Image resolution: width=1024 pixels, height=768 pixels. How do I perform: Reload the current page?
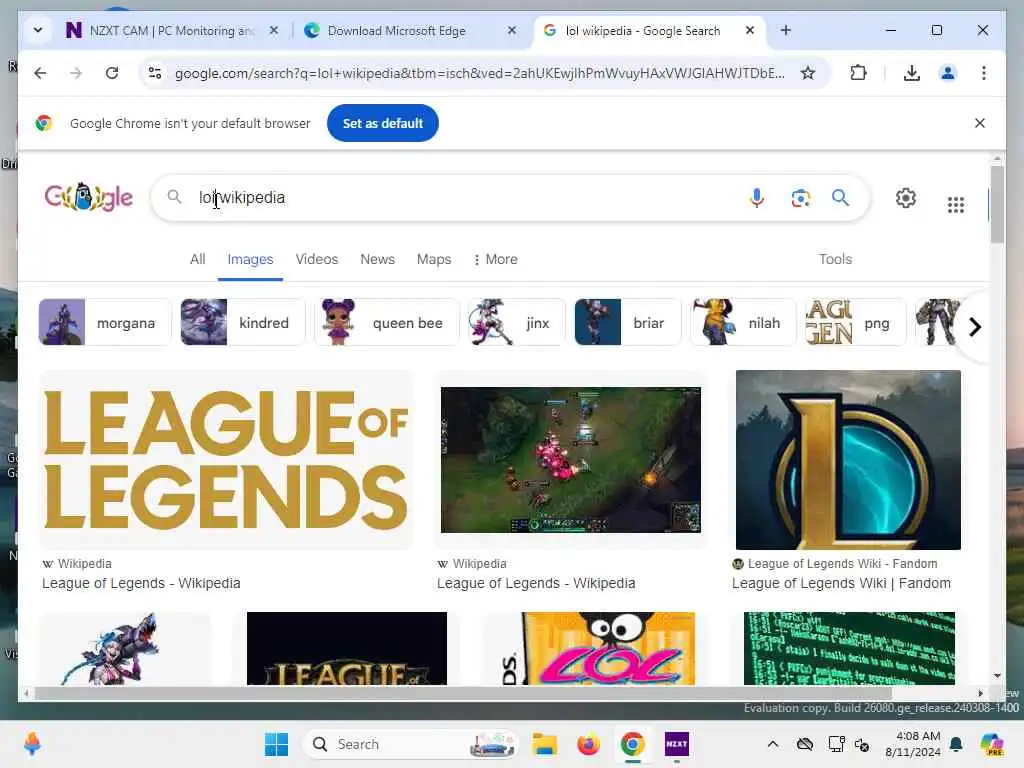(112, 73)
